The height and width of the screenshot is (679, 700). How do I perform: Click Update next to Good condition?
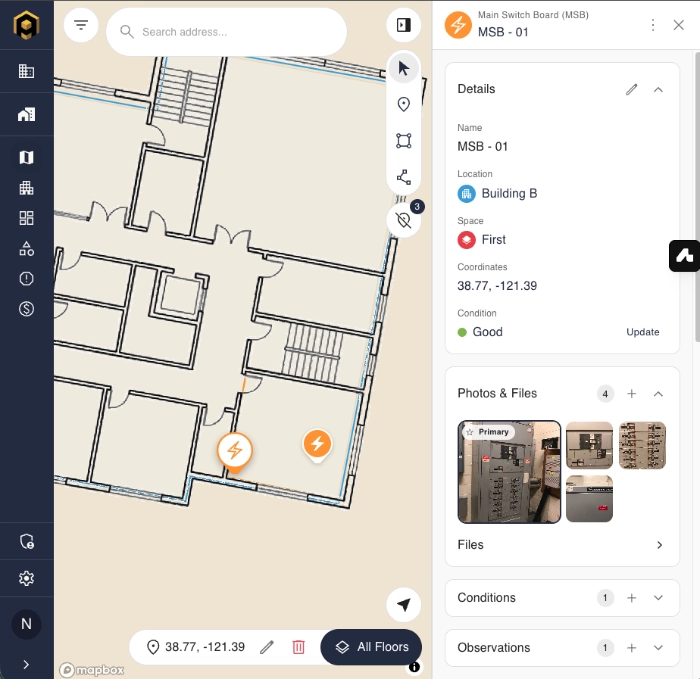(x=642, y=332)
